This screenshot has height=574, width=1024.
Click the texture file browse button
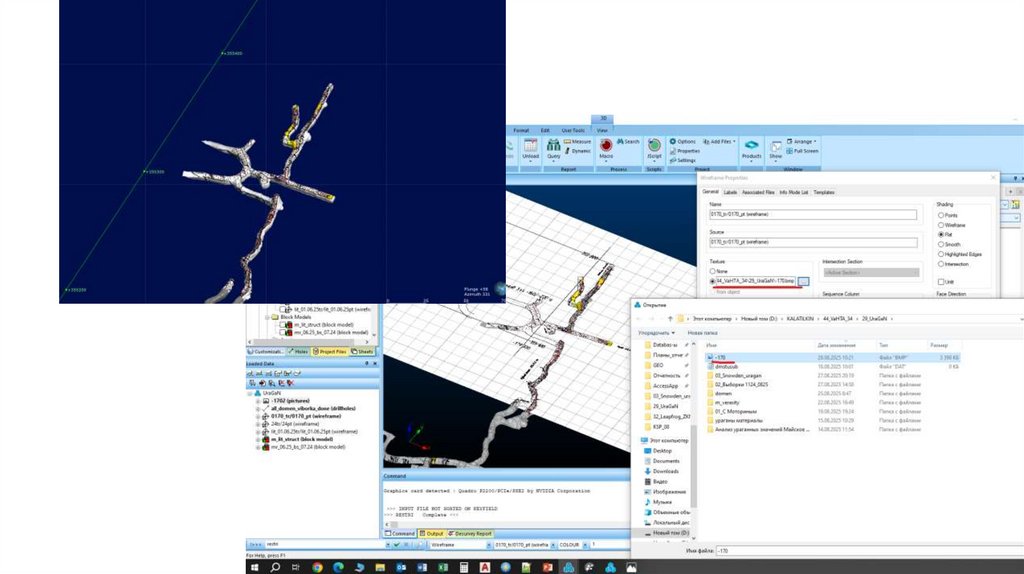click(x=805, y=282)
